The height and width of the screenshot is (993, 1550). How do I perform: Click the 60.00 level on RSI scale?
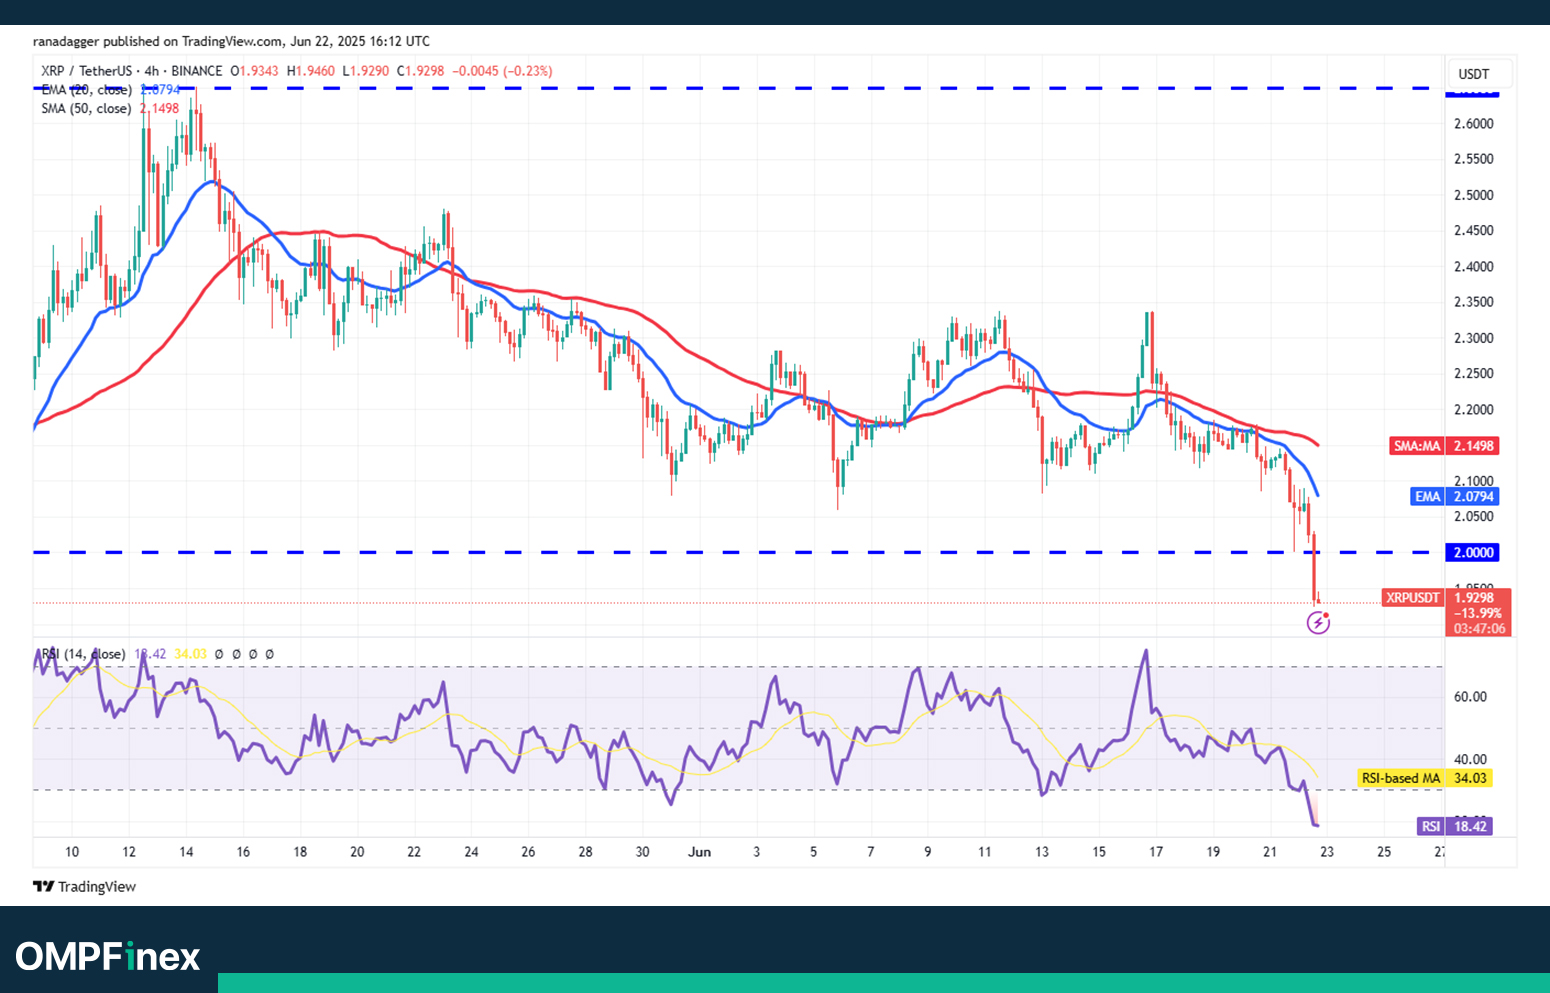(1469, 697)
